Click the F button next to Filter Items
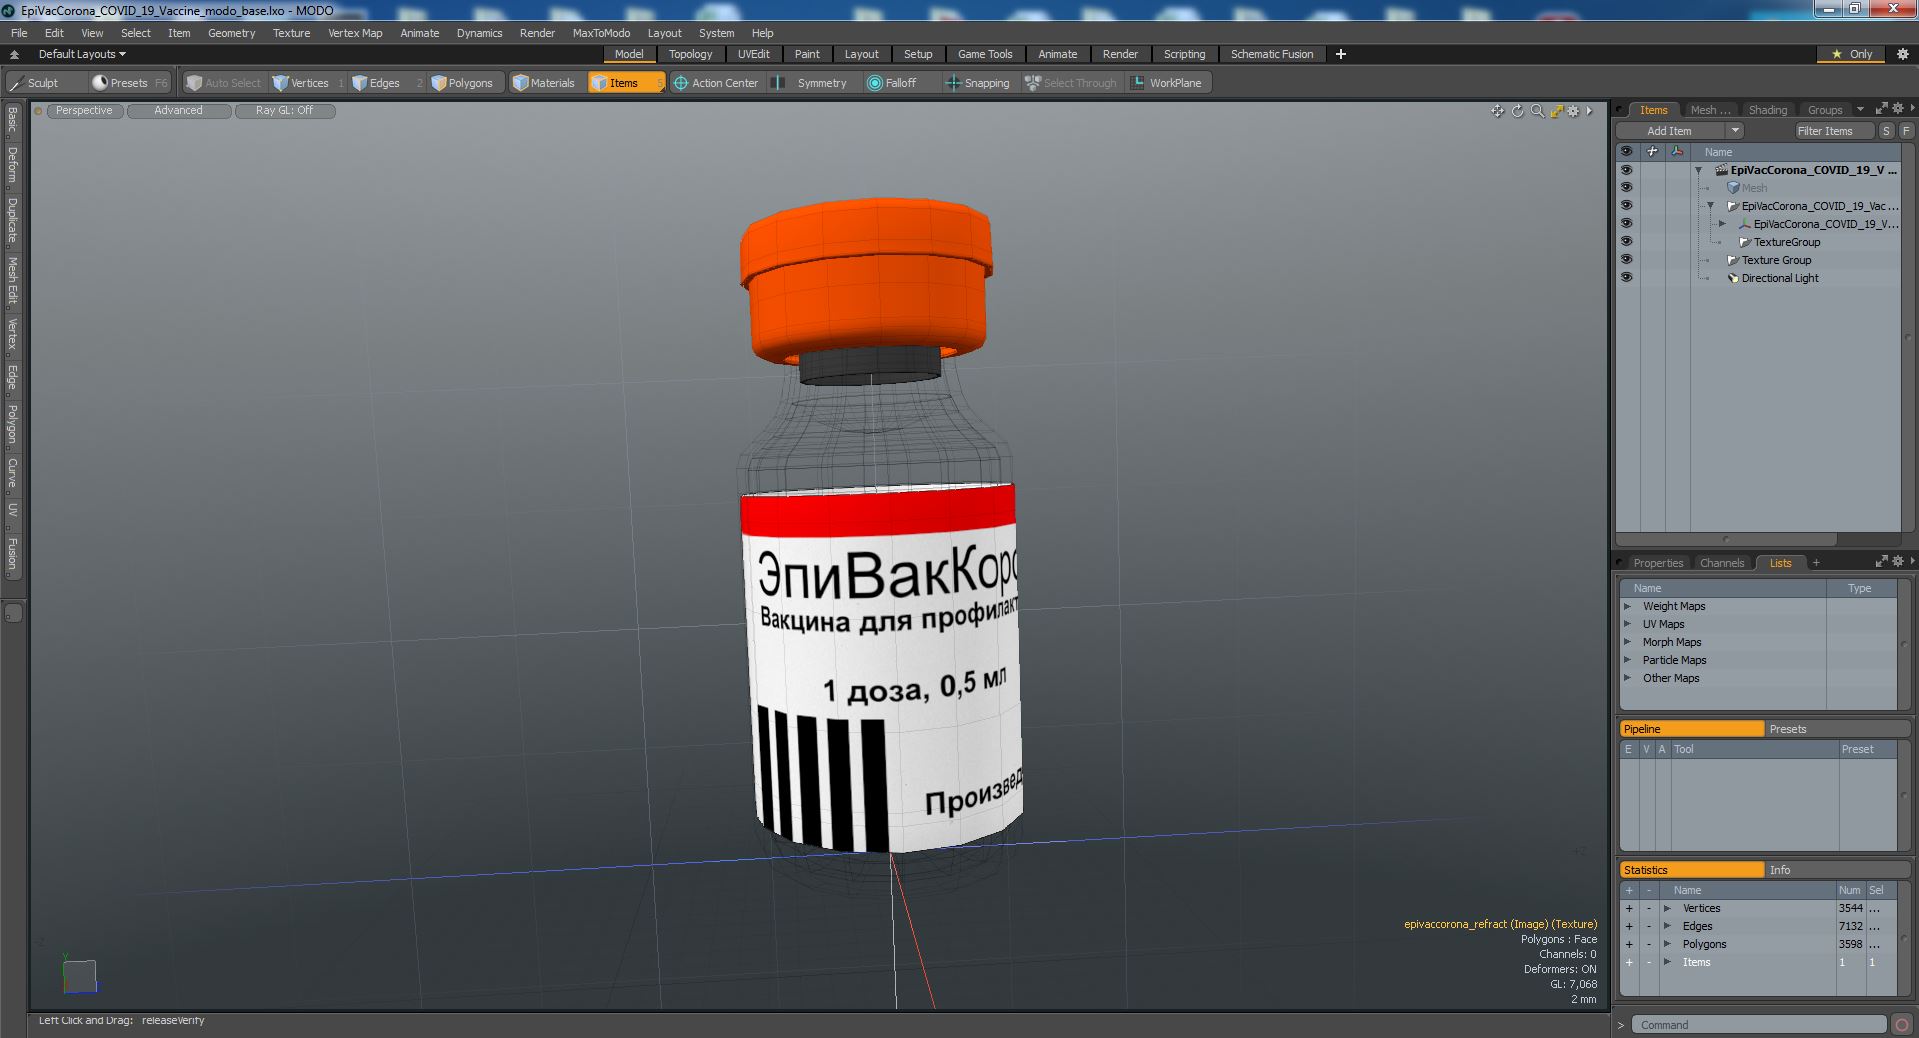 click(1906, 131)
